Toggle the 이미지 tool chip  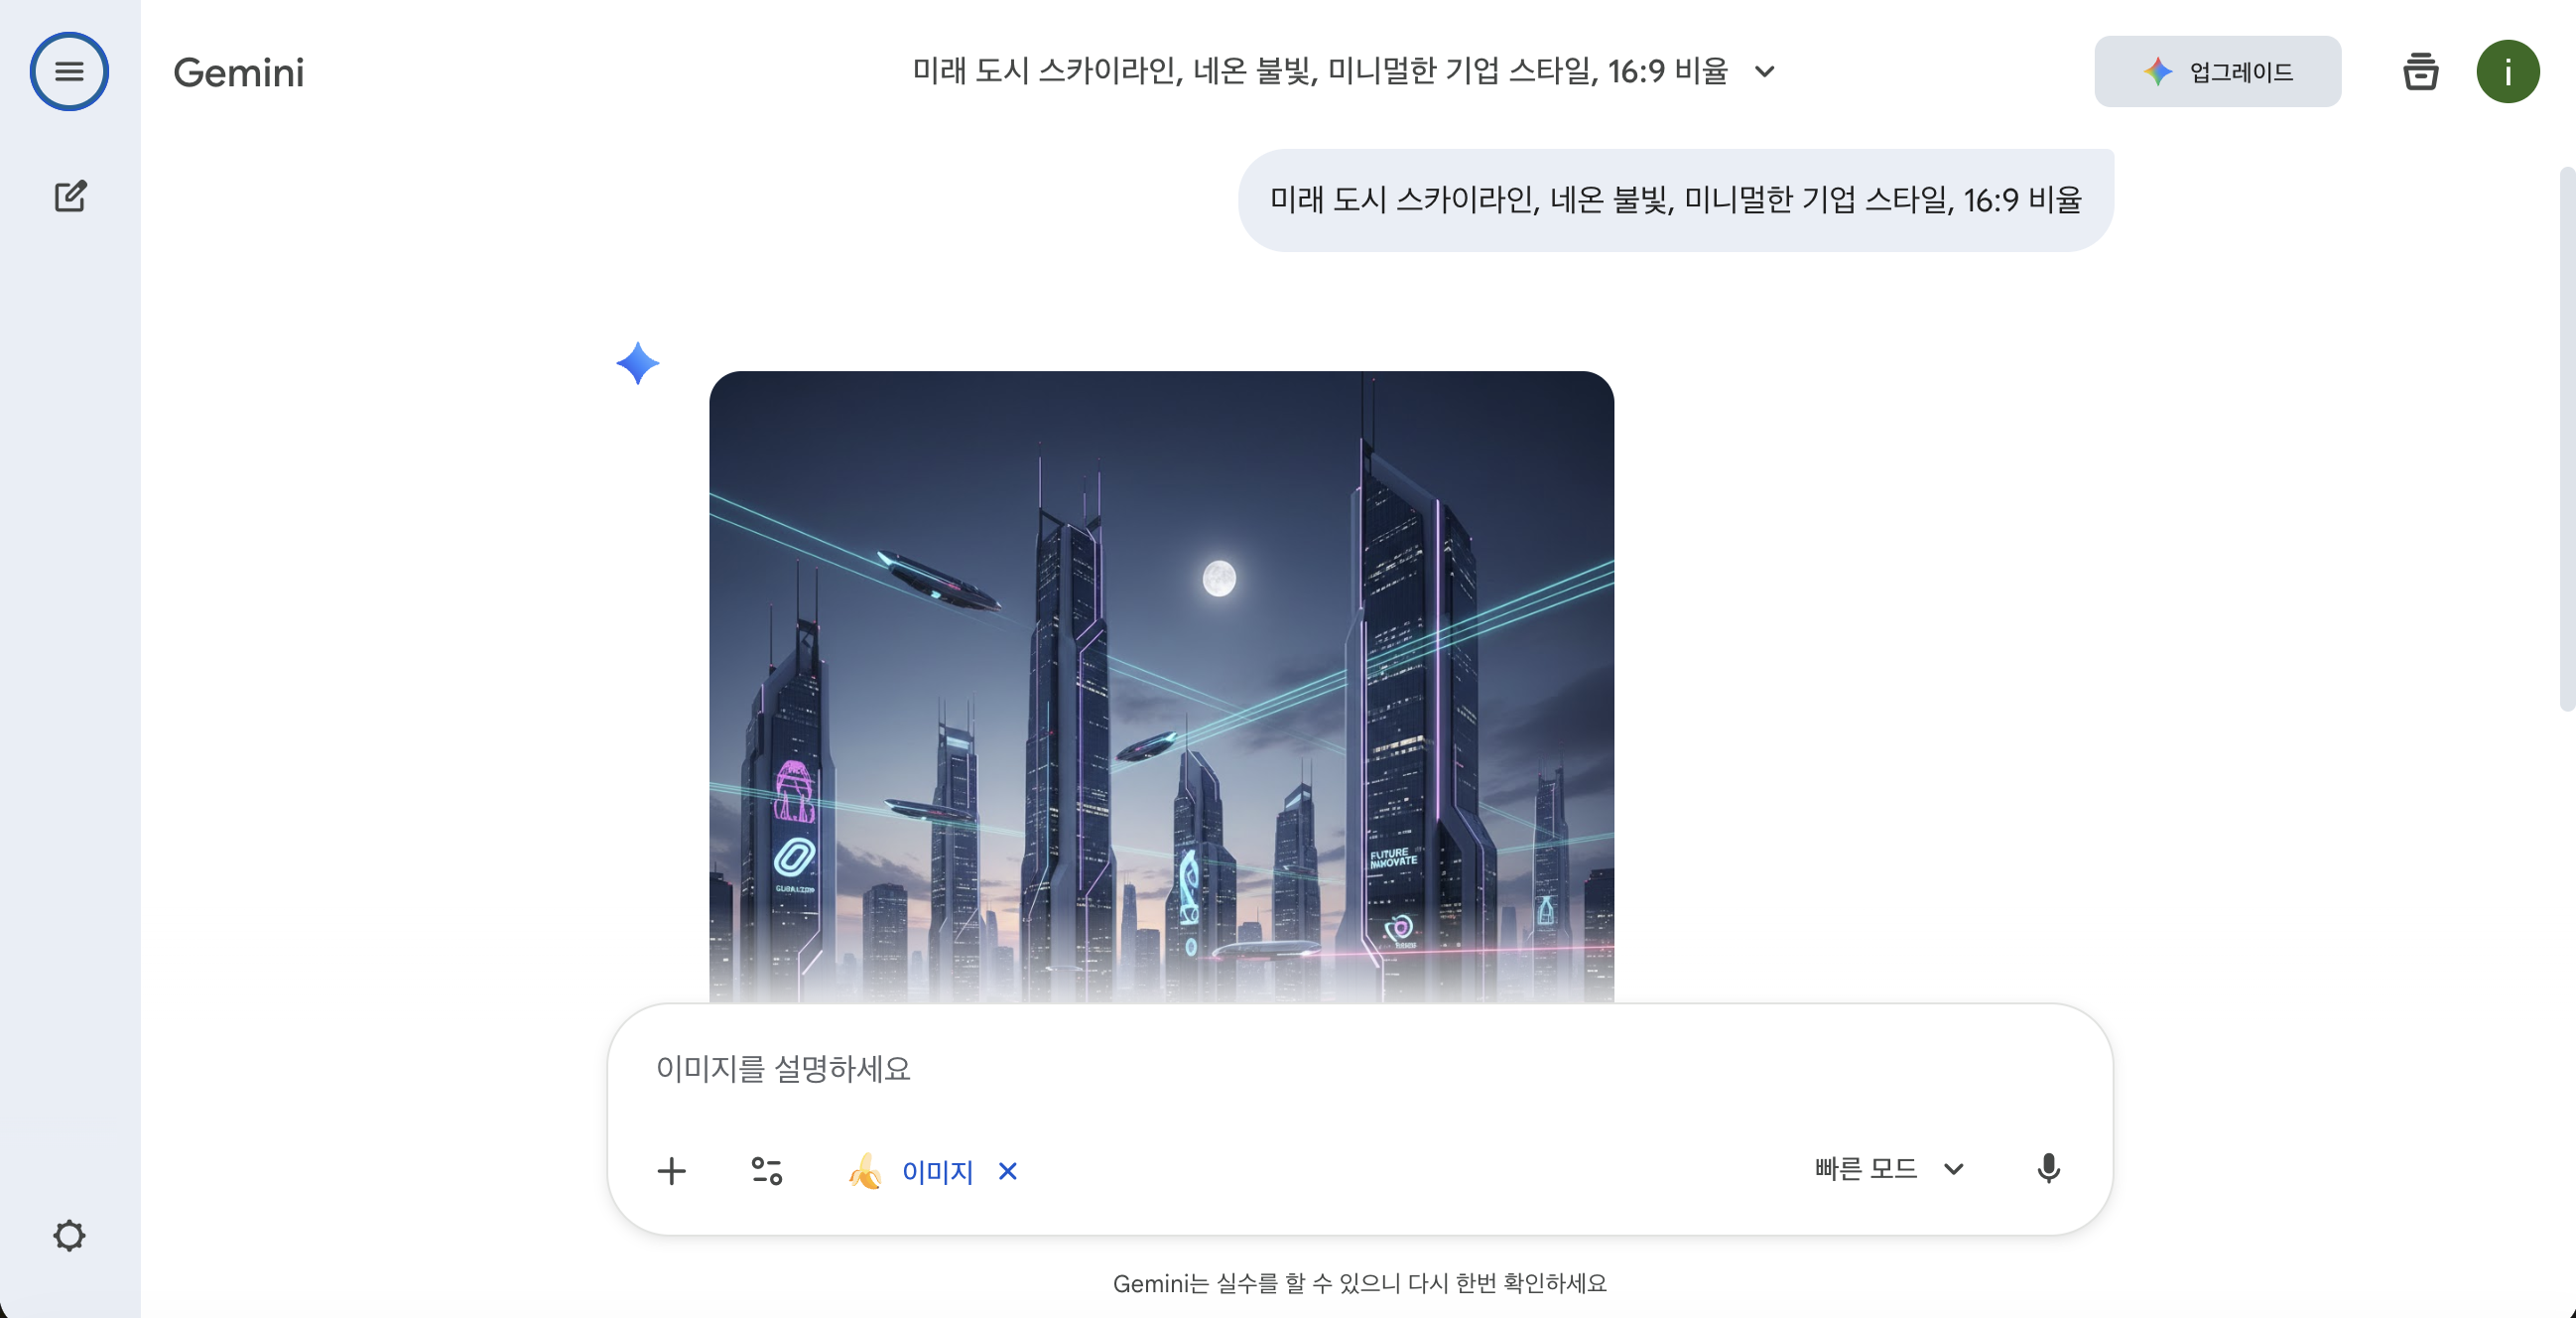tap(937, 1171)
